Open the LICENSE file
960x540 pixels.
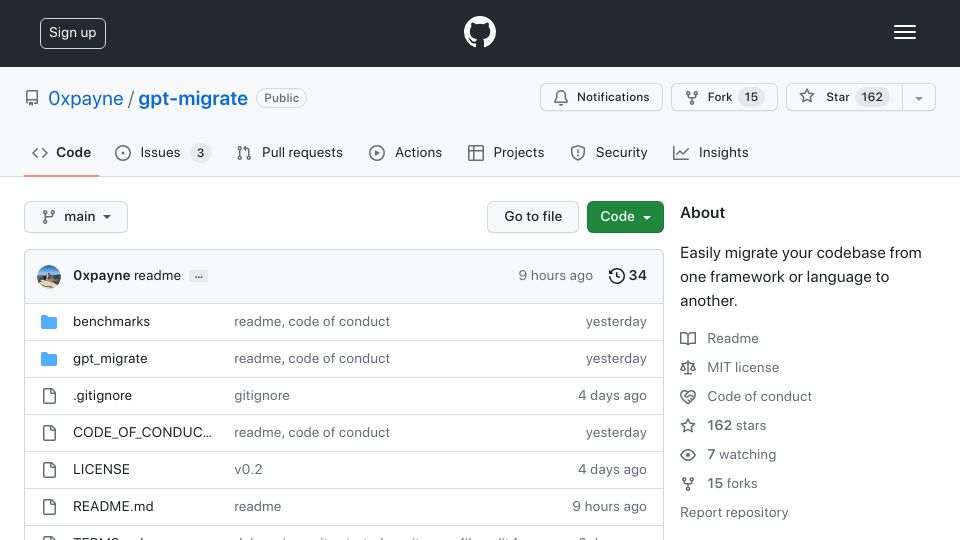[101, 470]
